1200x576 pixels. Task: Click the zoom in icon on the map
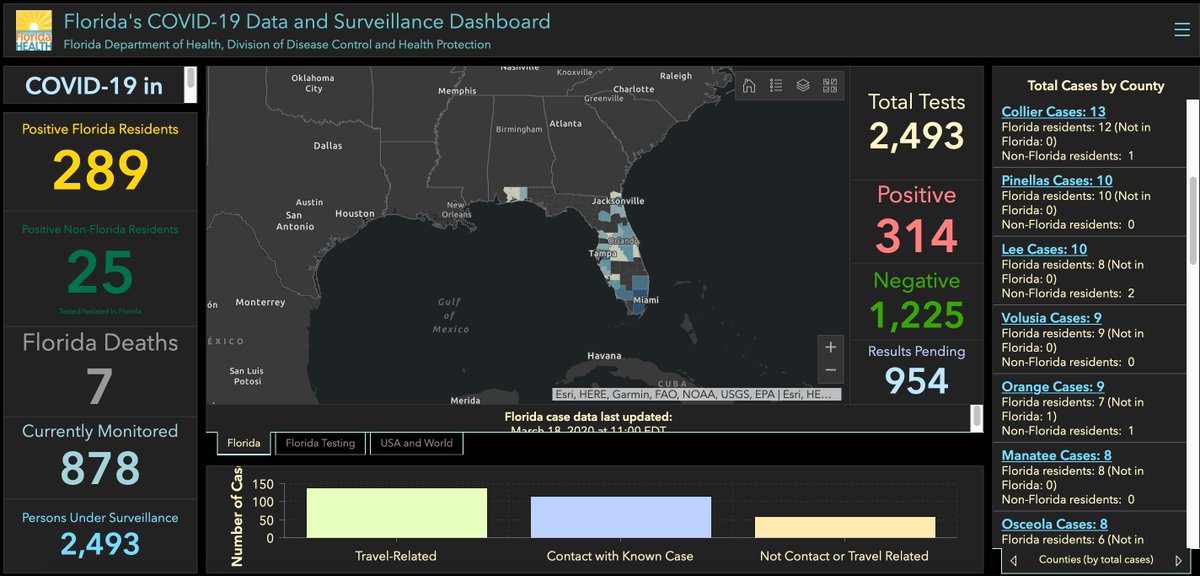click(x=830, y=346)
